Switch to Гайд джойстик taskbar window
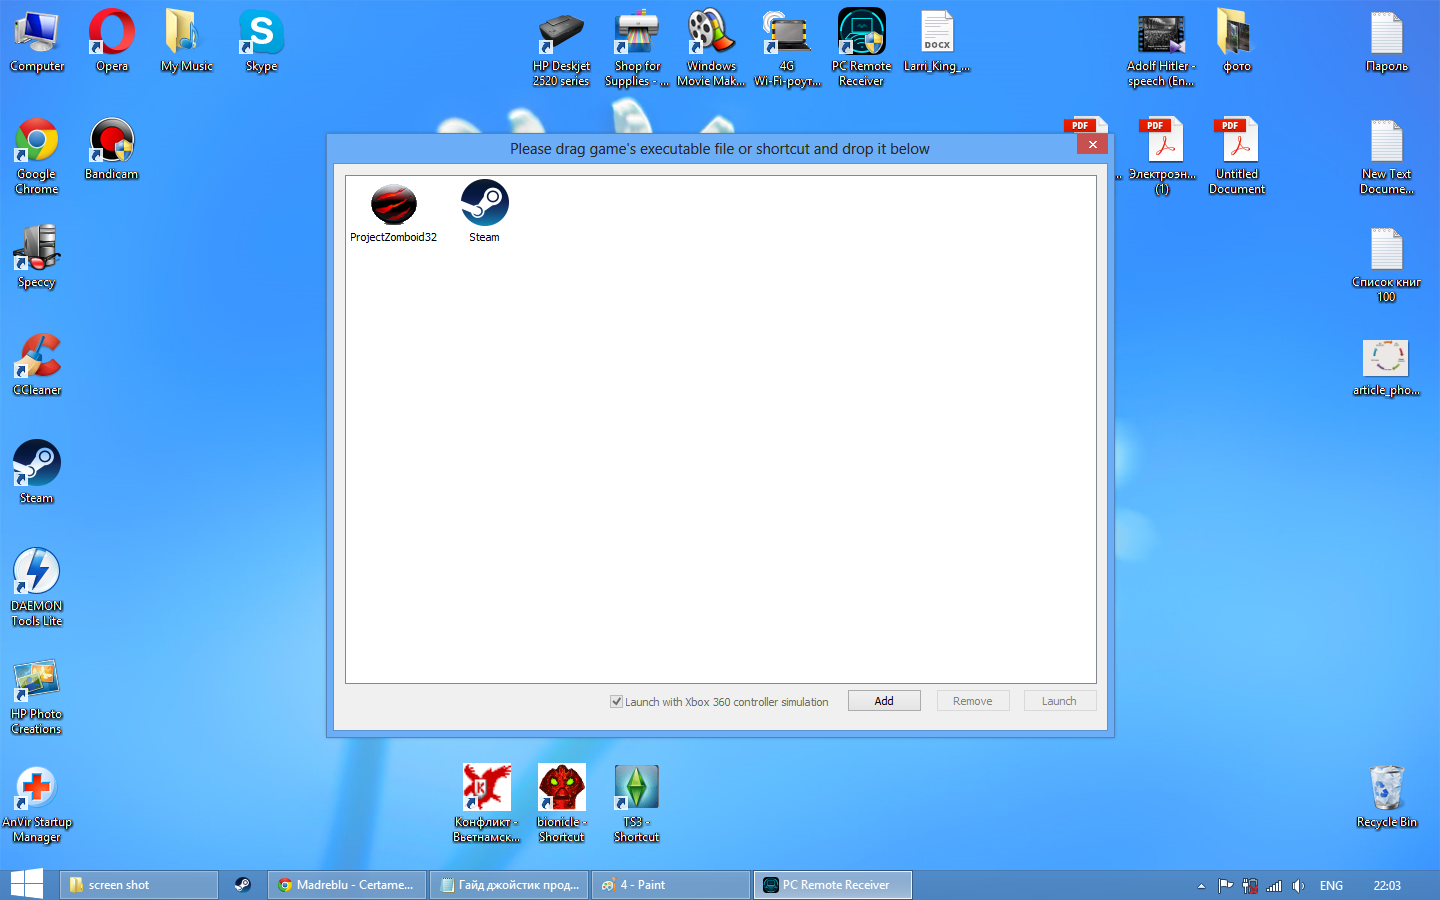Image resolution: width=1440 pixels, height=900 pixels. pyautogui.click(x=509, y=885)
